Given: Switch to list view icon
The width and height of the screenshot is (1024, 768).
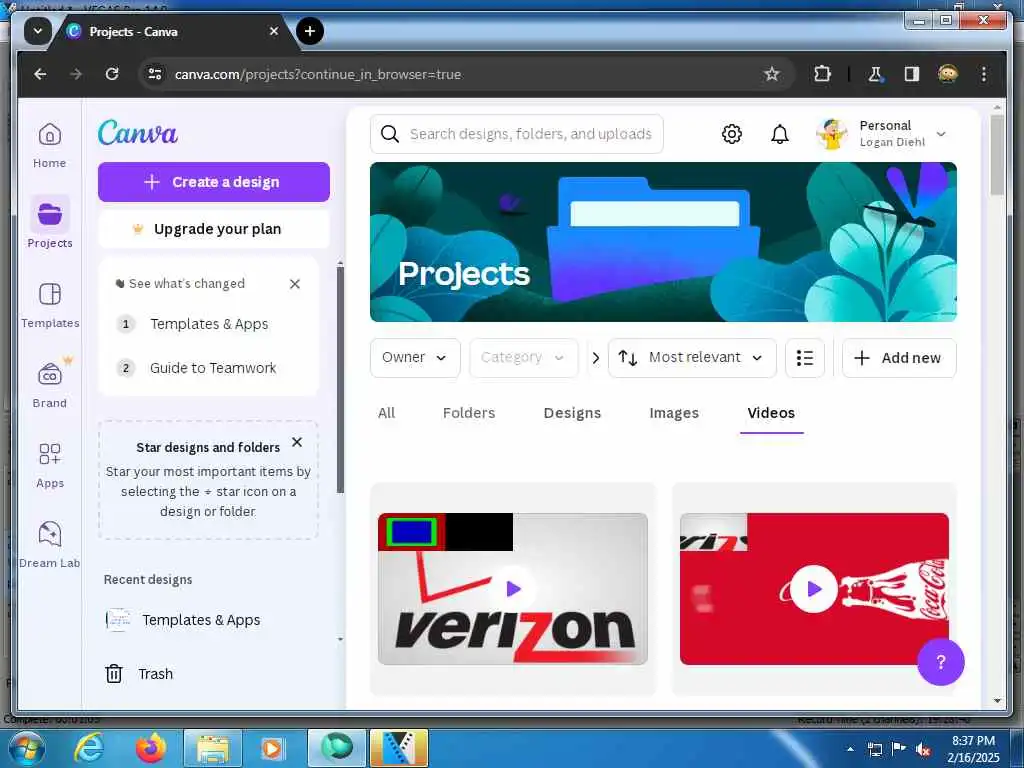Looking at the screenshot, I should tap(805, 358).
